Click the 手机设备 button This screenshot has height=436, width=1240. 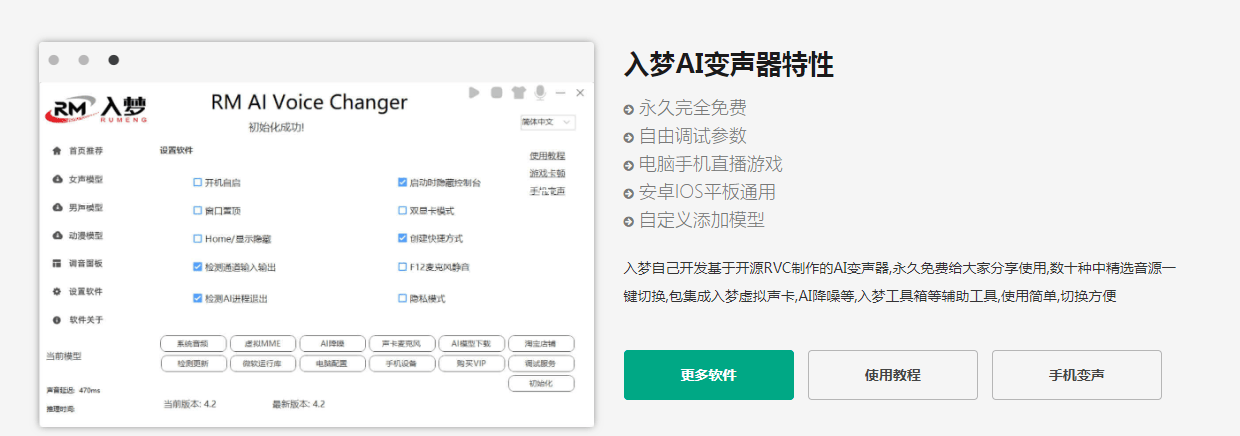402,364
